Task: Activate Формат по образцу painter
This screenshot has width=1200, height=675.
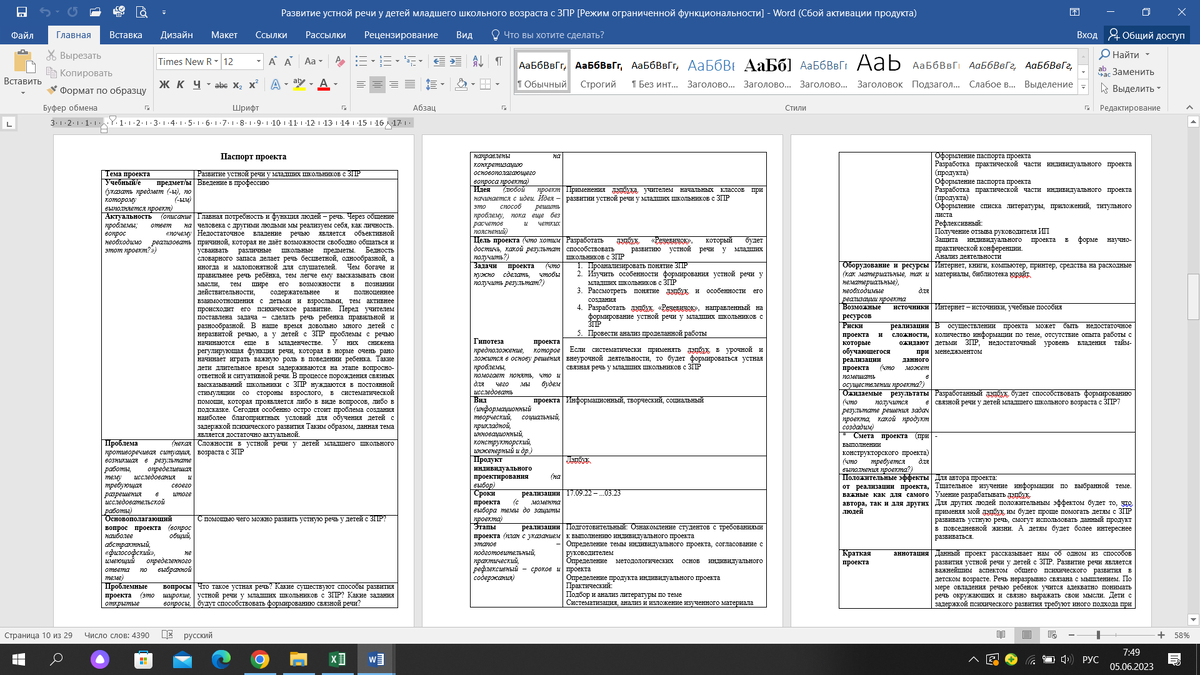Action: [x=96, y=90]
